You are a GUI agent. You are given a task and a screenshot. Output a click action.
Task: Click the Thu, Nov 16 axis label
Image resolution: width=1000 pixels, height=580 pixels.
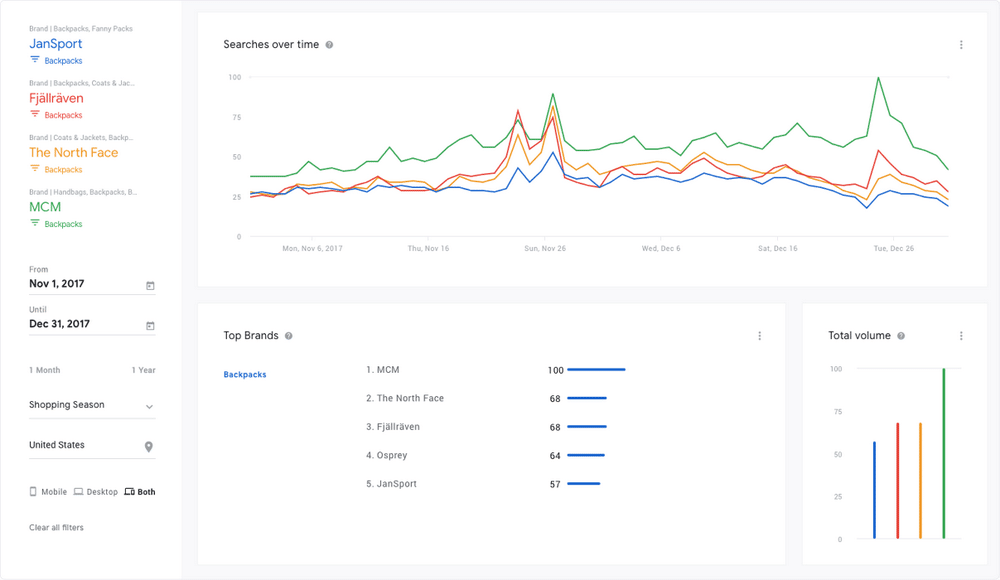[428, 248]
